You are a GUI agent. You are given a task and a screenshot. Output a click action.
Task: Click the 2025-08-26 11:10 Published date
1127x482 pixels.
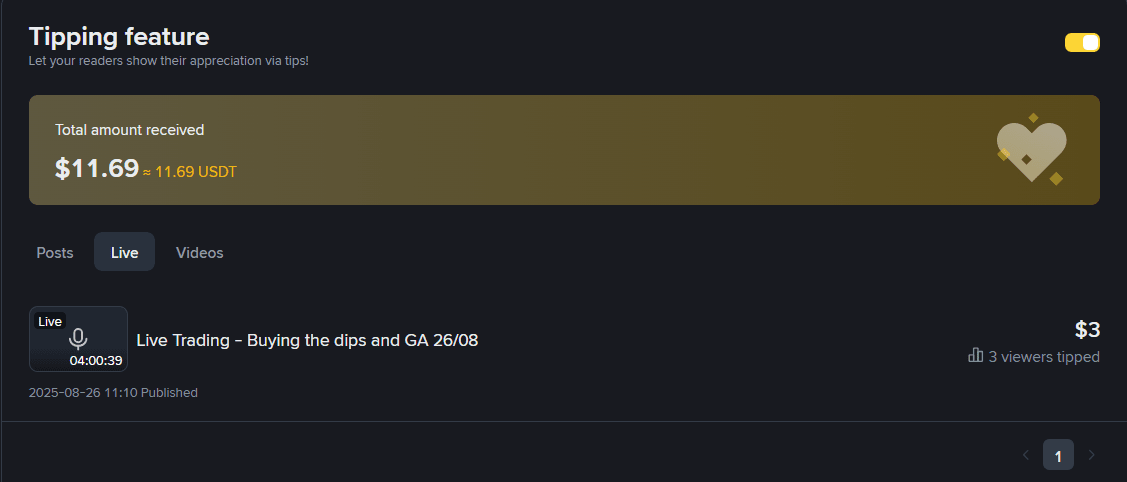pos(113,393)
